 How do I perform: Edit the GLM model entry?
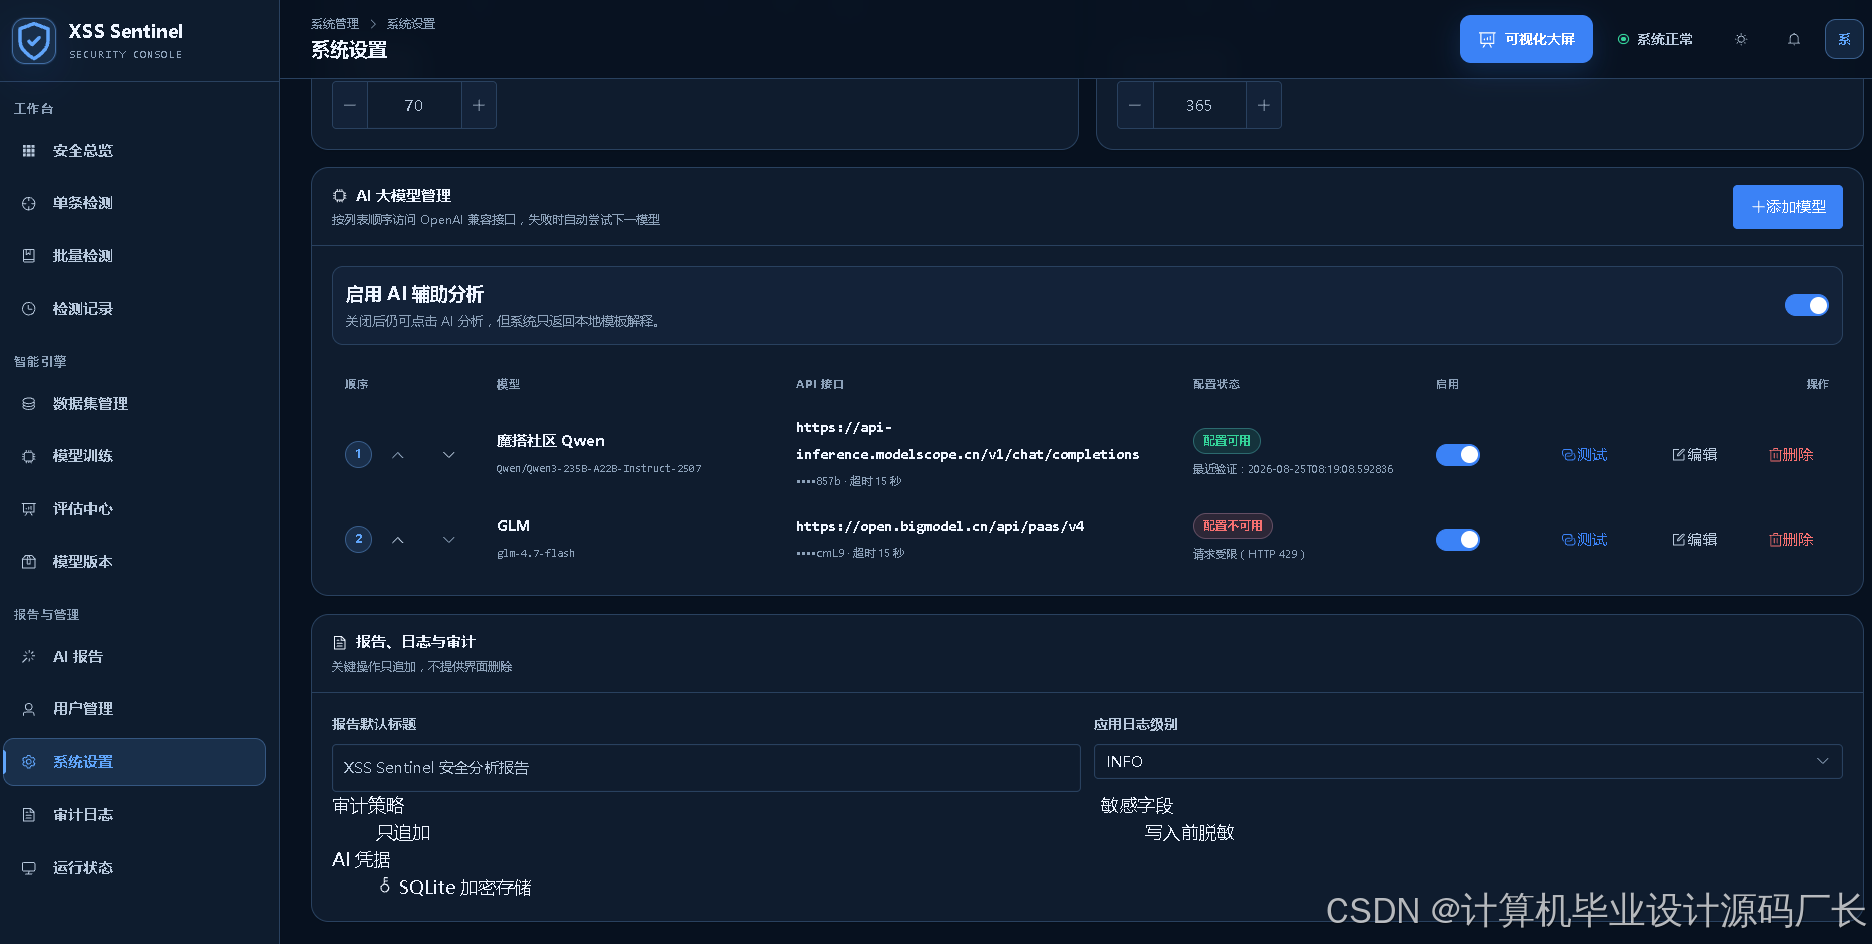pos(1695,540)
